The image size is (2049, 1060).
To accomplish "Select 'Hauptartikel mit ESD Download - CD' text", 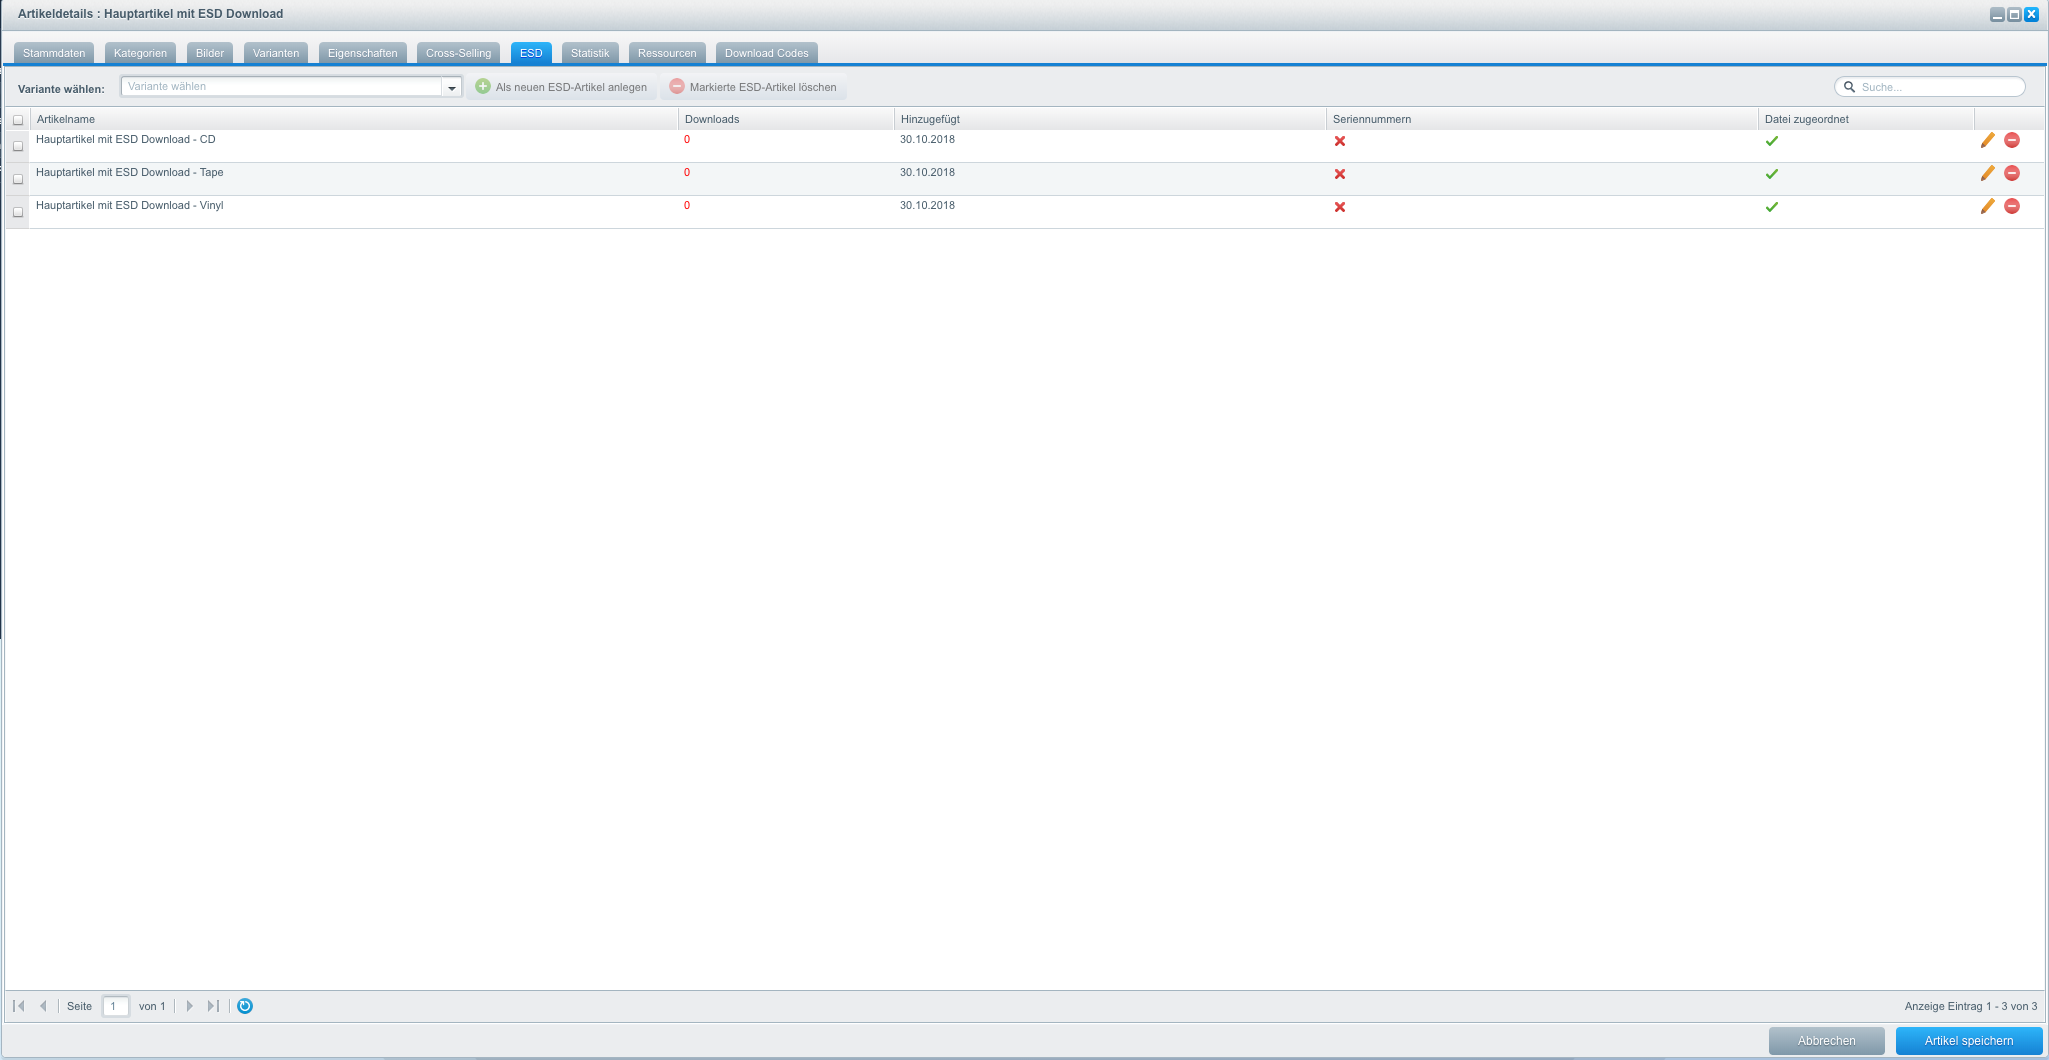I will 126,139.
